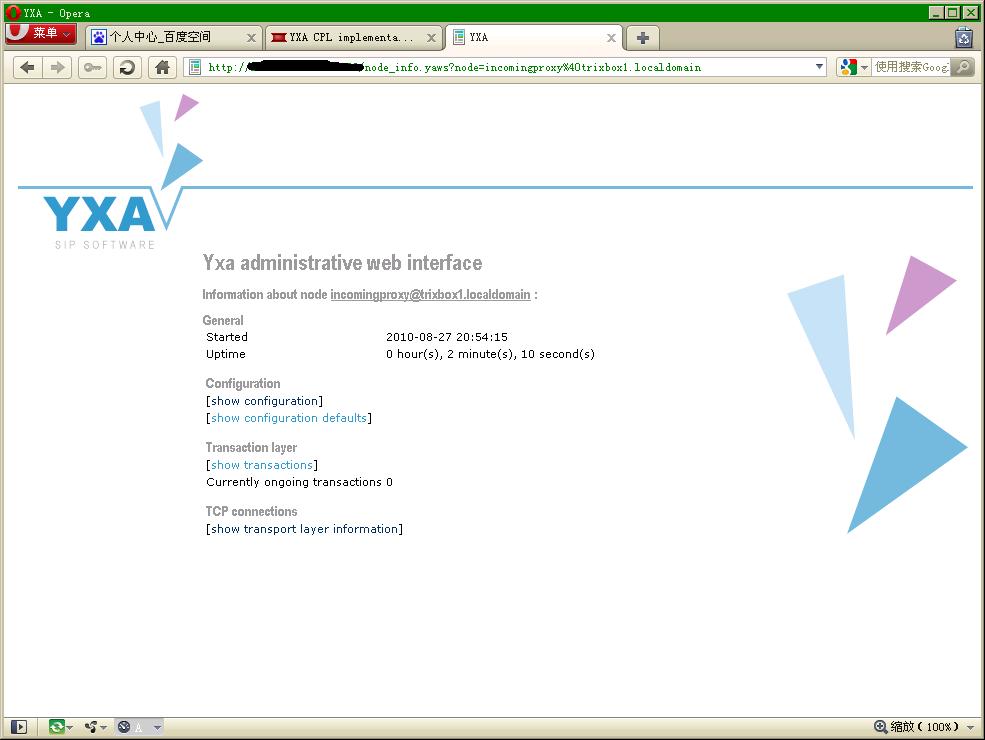
Task: Expand the Opera Unite dropdown arrow
Action: pos(104,727)
